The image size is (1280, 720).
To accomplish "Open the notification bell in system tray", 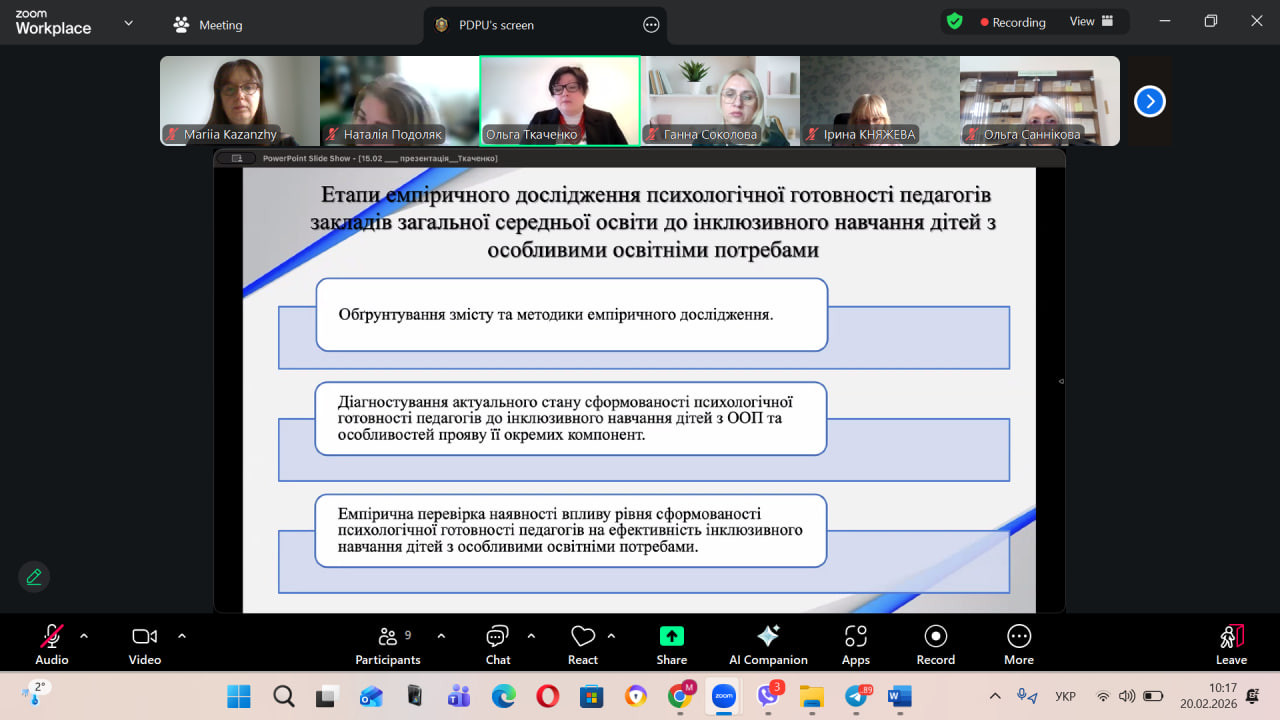I will click(1253, 696).
